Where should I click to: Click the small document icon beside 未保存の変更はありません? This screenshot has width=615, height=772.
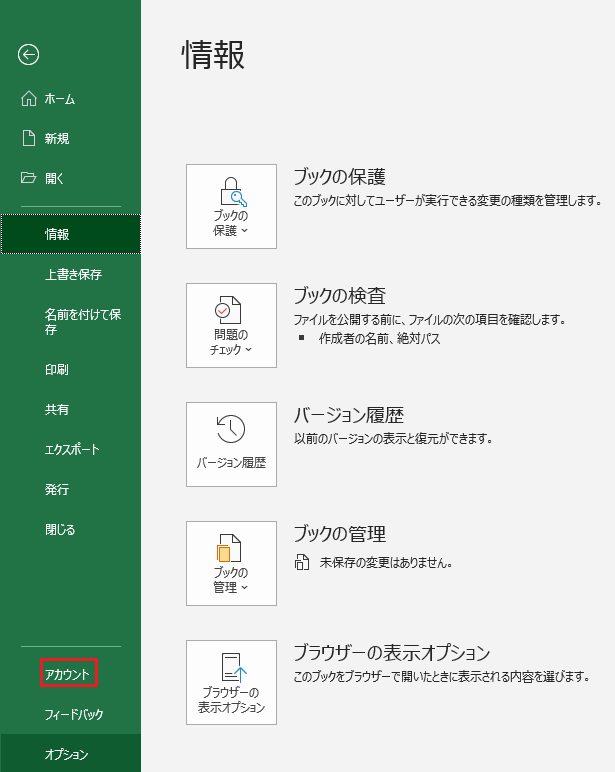301,563
